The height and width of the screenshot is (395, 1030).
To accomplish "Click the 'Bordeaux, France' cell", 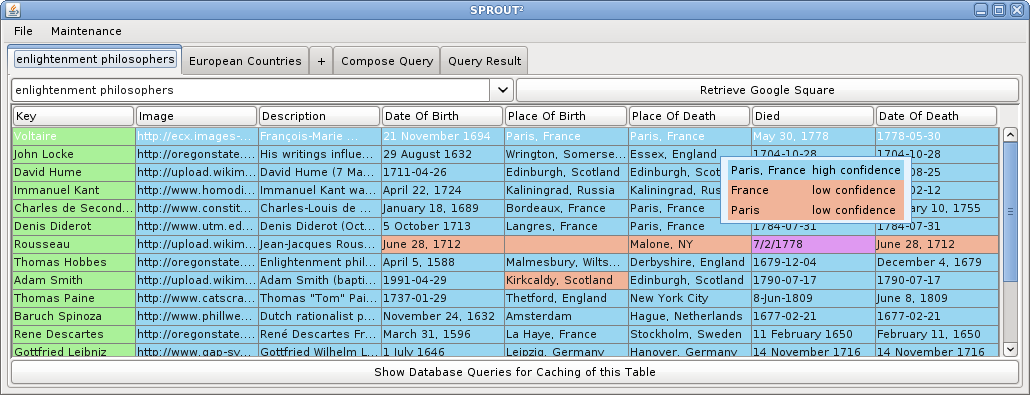I will (566, 208).
